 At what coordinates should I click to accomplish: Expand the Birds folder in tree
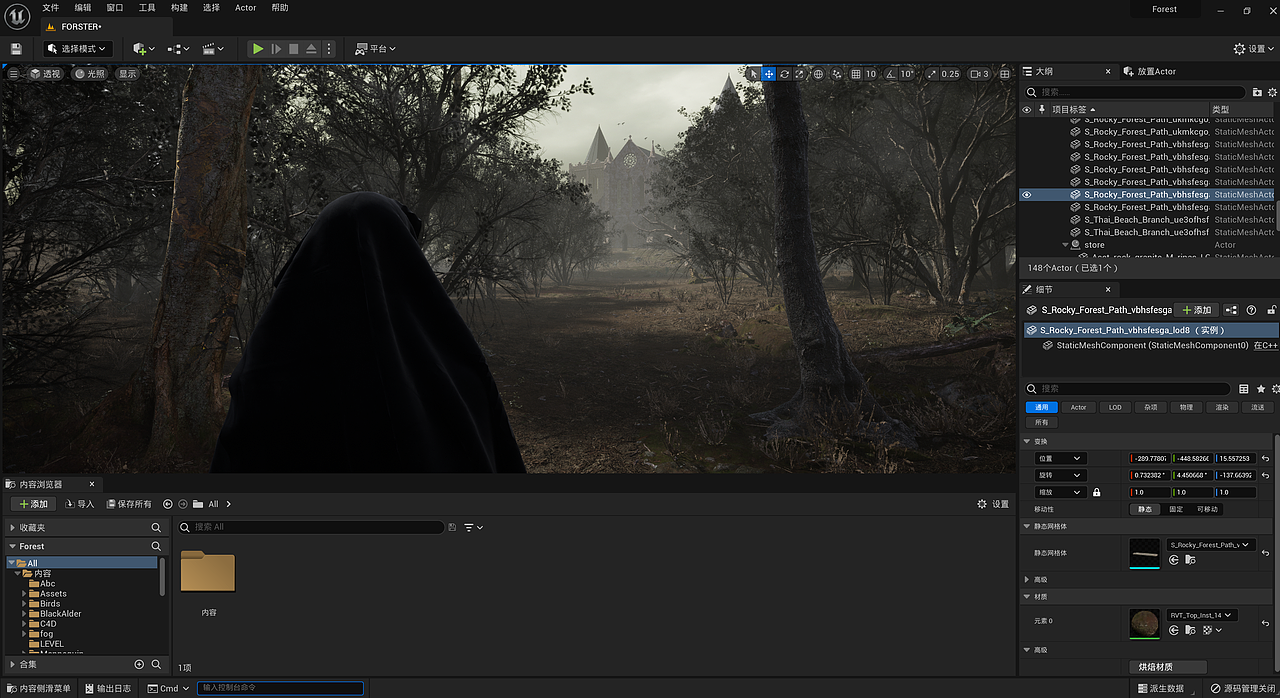[25, 604]
